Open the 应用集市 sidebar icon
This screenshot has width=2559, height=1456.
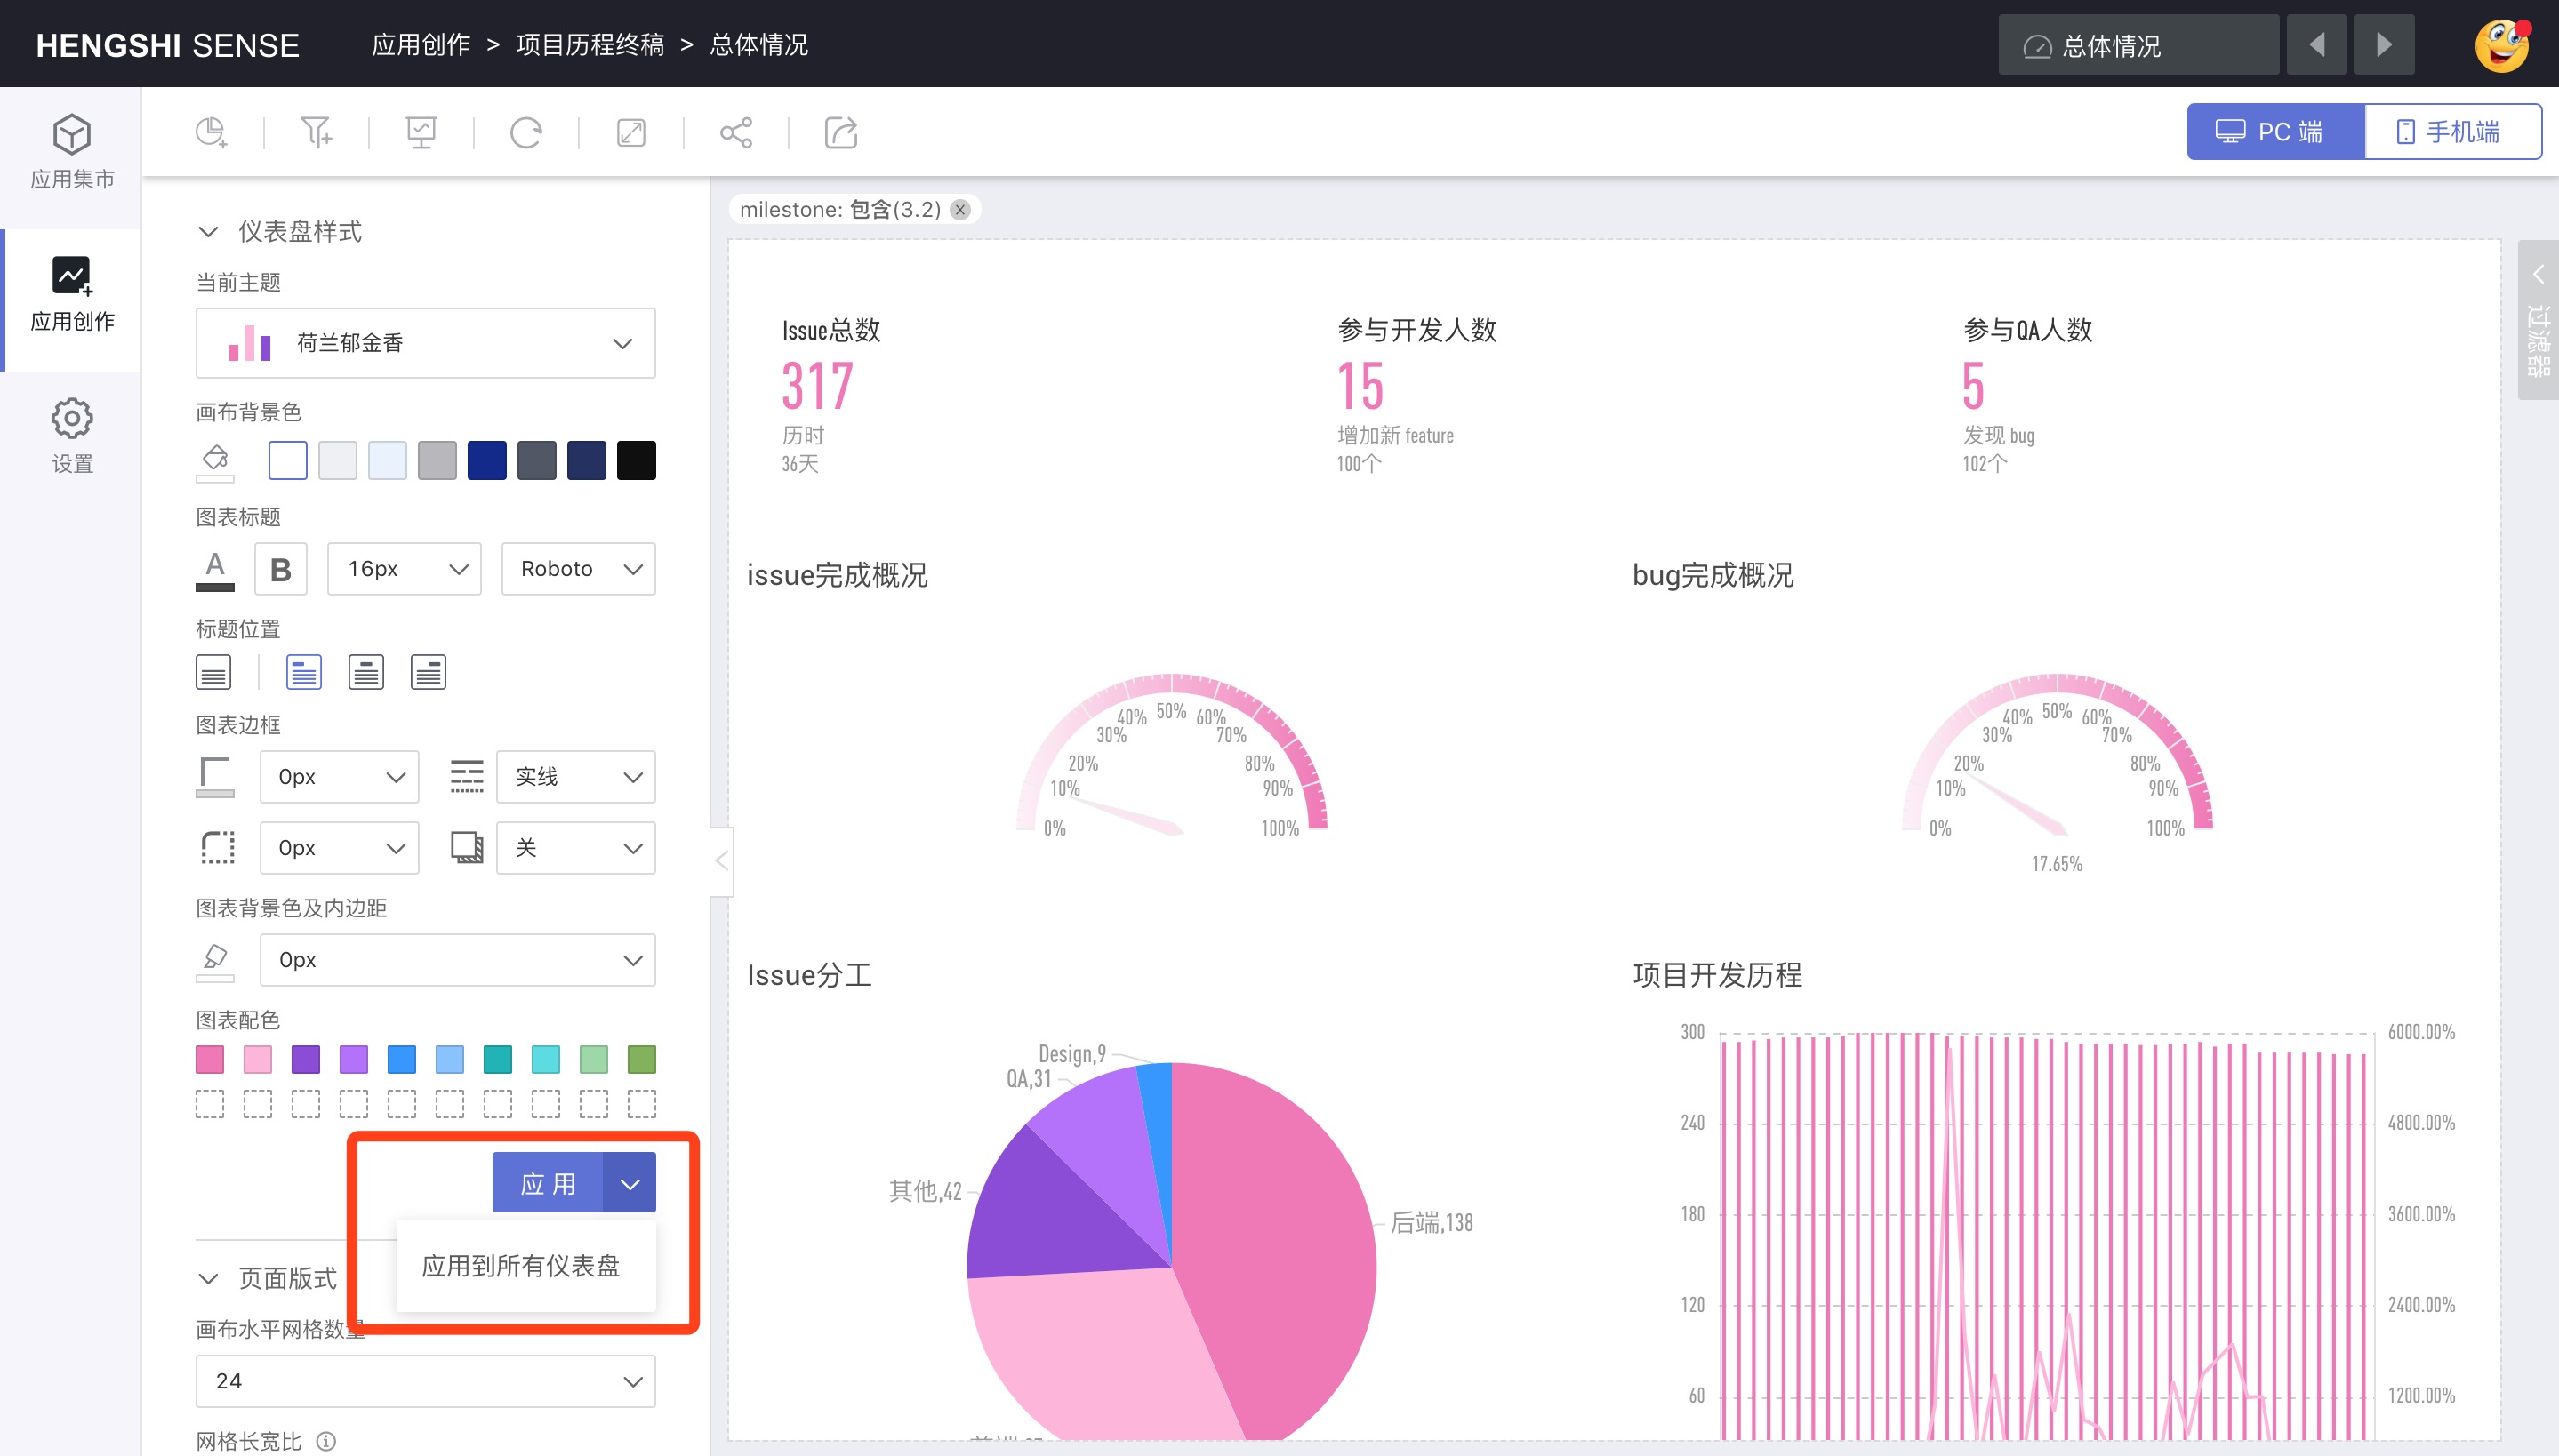(x=72, y=152)
